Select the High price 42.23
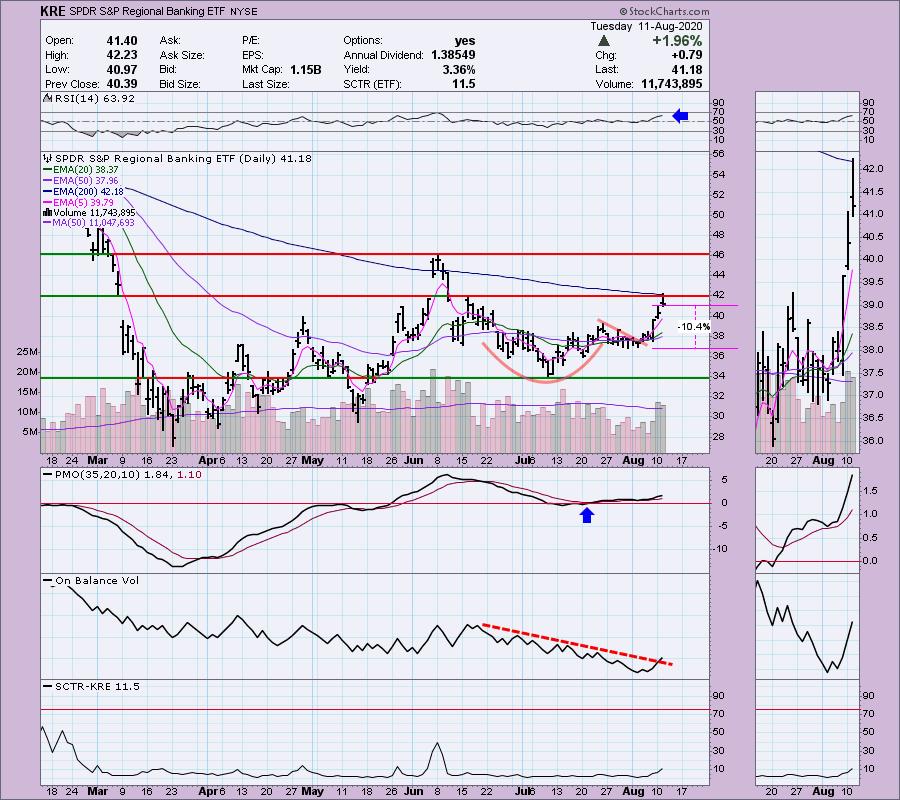 click(122, 55)
